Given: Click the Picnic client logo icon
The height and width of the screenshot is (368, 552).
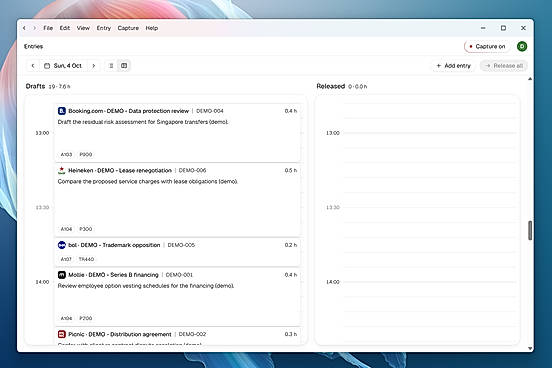Looking at the screenshot, I should (62, 334).
